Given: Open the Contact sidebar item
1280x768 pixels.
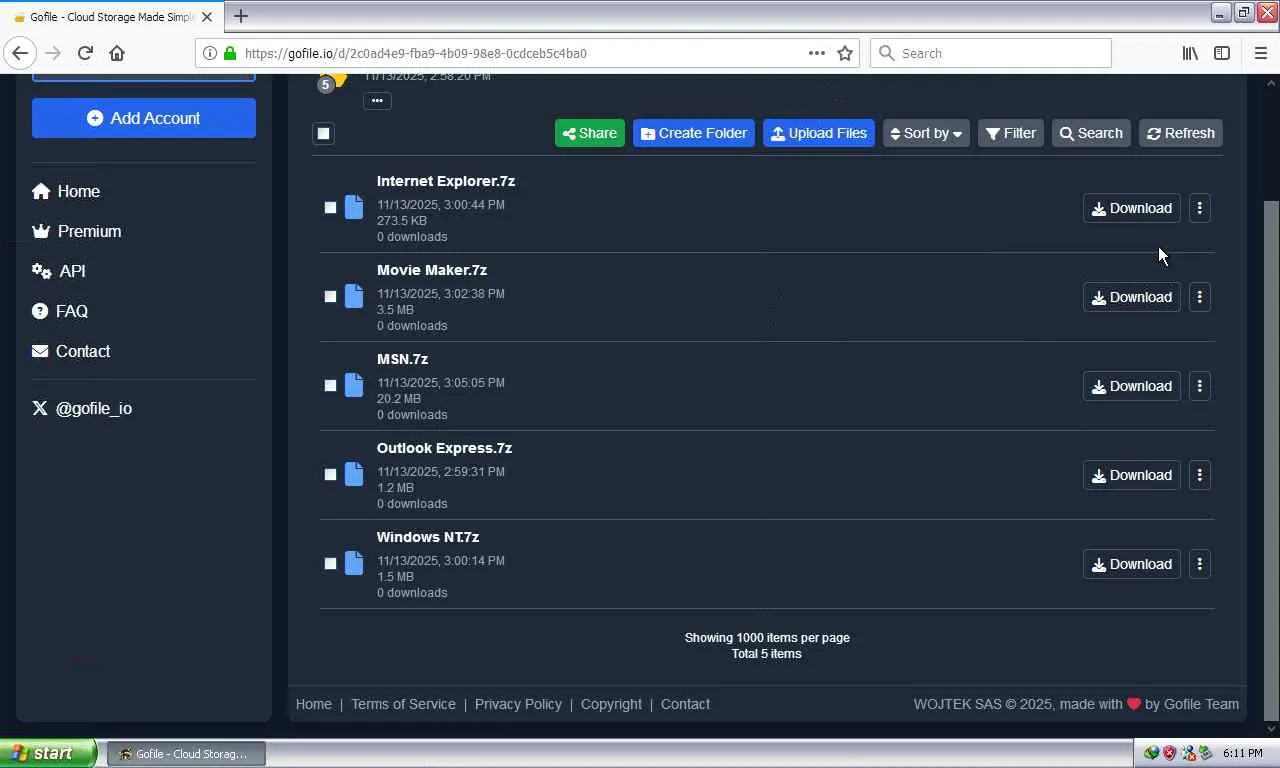Looking at the screenshot, I should point(71,351).
